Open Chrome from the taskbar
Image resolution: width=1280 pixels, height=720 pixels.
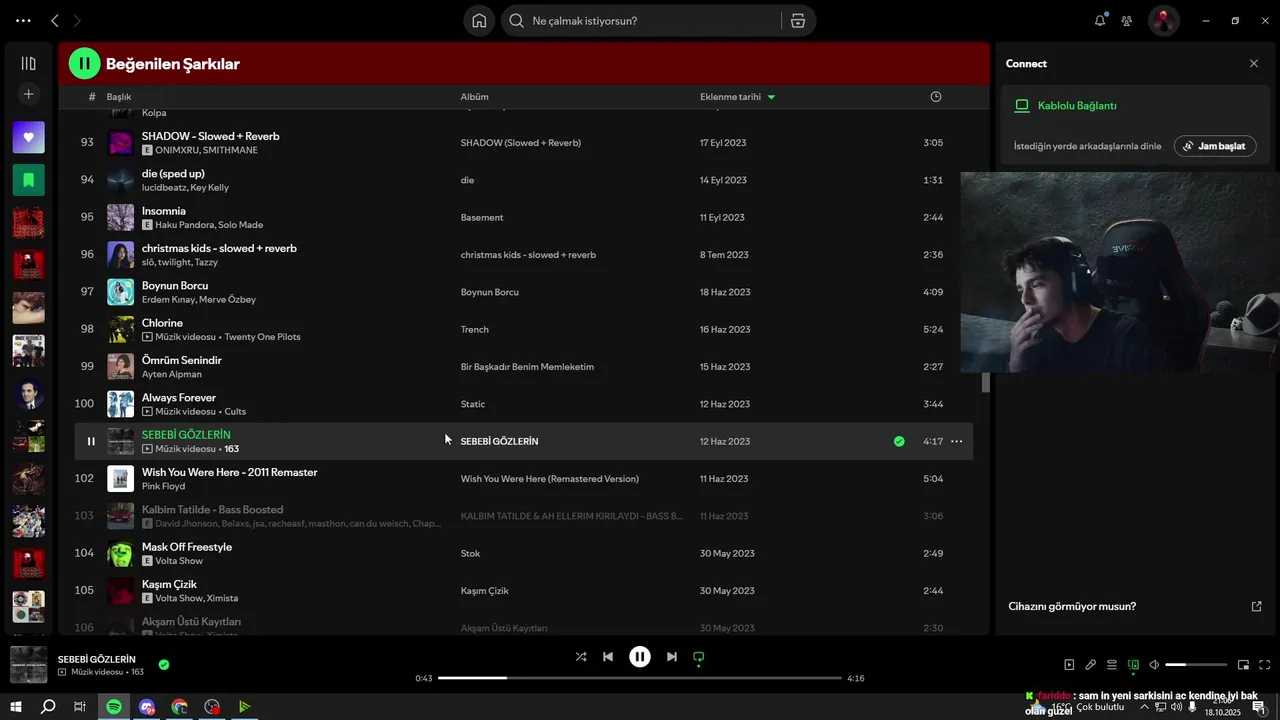tap(179, 707)
